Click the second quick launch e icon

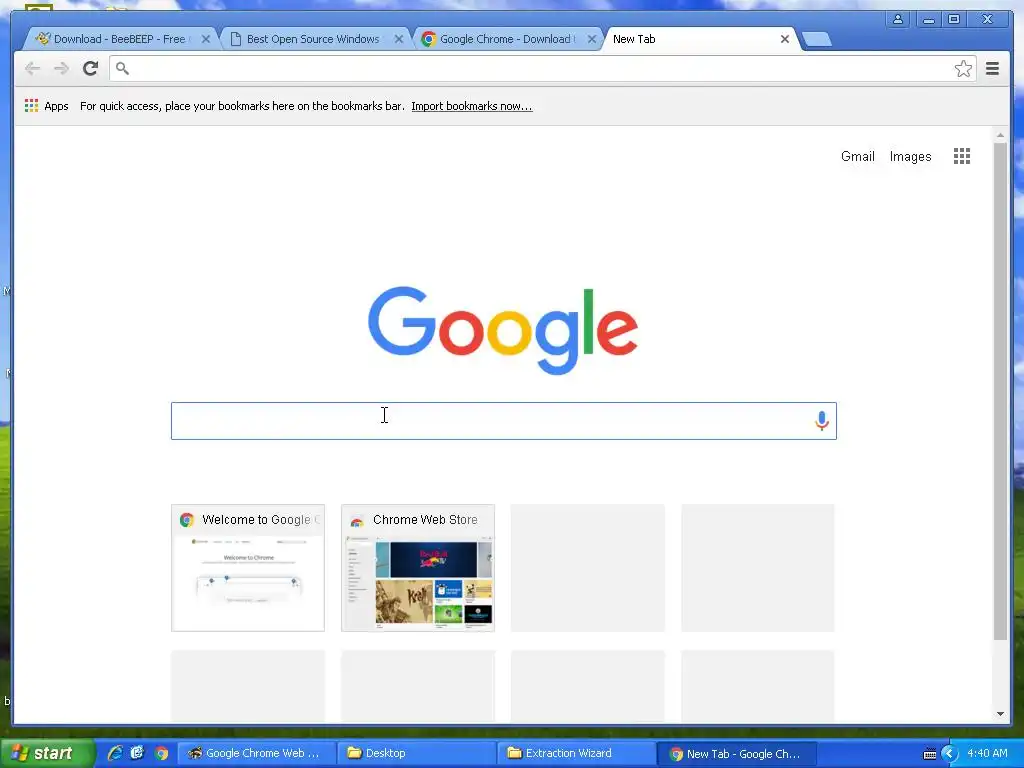pyautogui.click(x=137, y=753)
